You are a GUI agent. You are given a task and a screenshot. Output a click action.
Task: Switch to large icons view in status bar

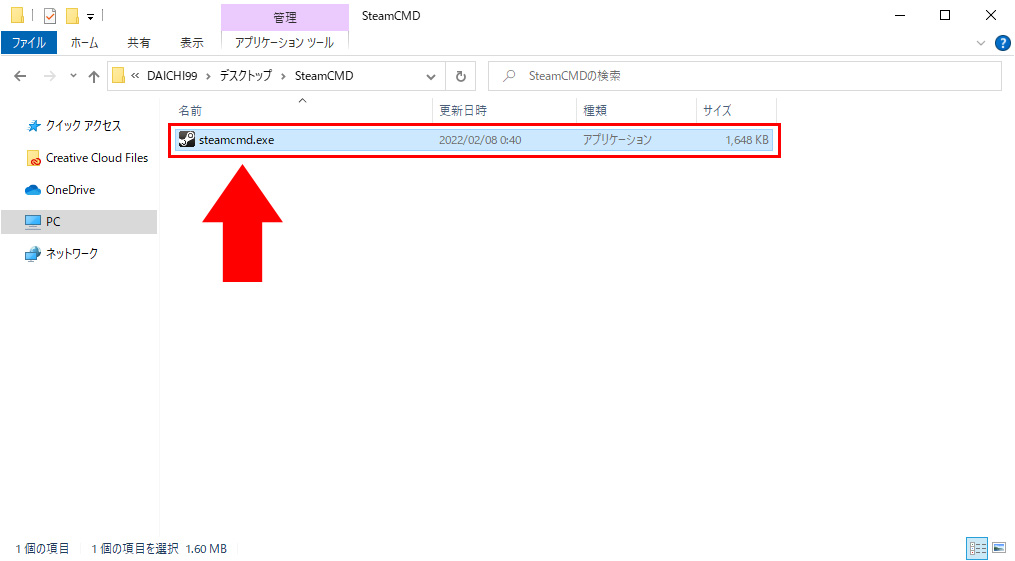[x=999, y=548]
